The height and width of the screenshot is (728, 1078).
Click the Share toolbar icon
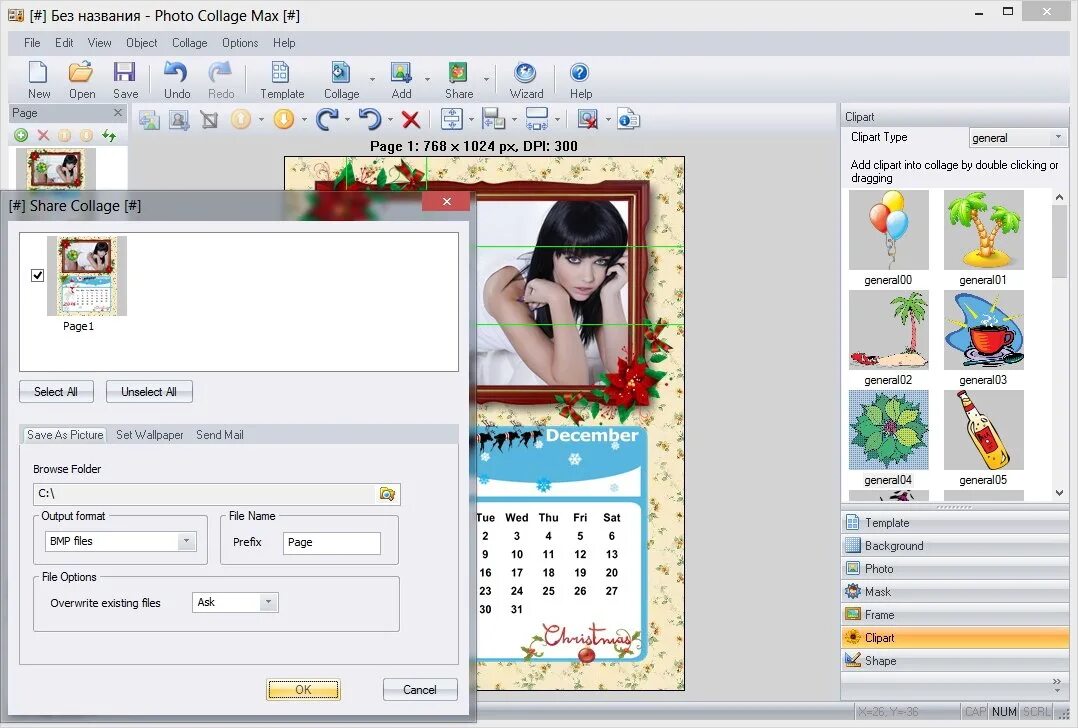[459, 80]
